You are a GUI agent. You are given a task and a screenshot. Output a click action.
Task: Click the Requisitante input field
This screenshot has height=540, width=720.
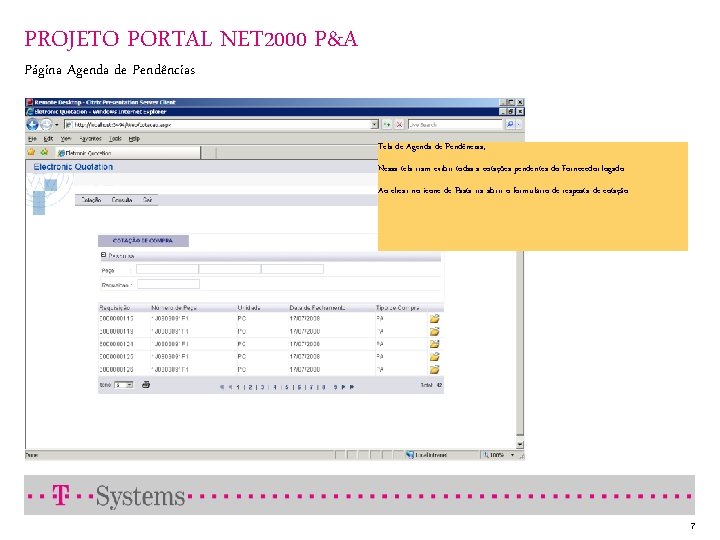tap(169, 284)
